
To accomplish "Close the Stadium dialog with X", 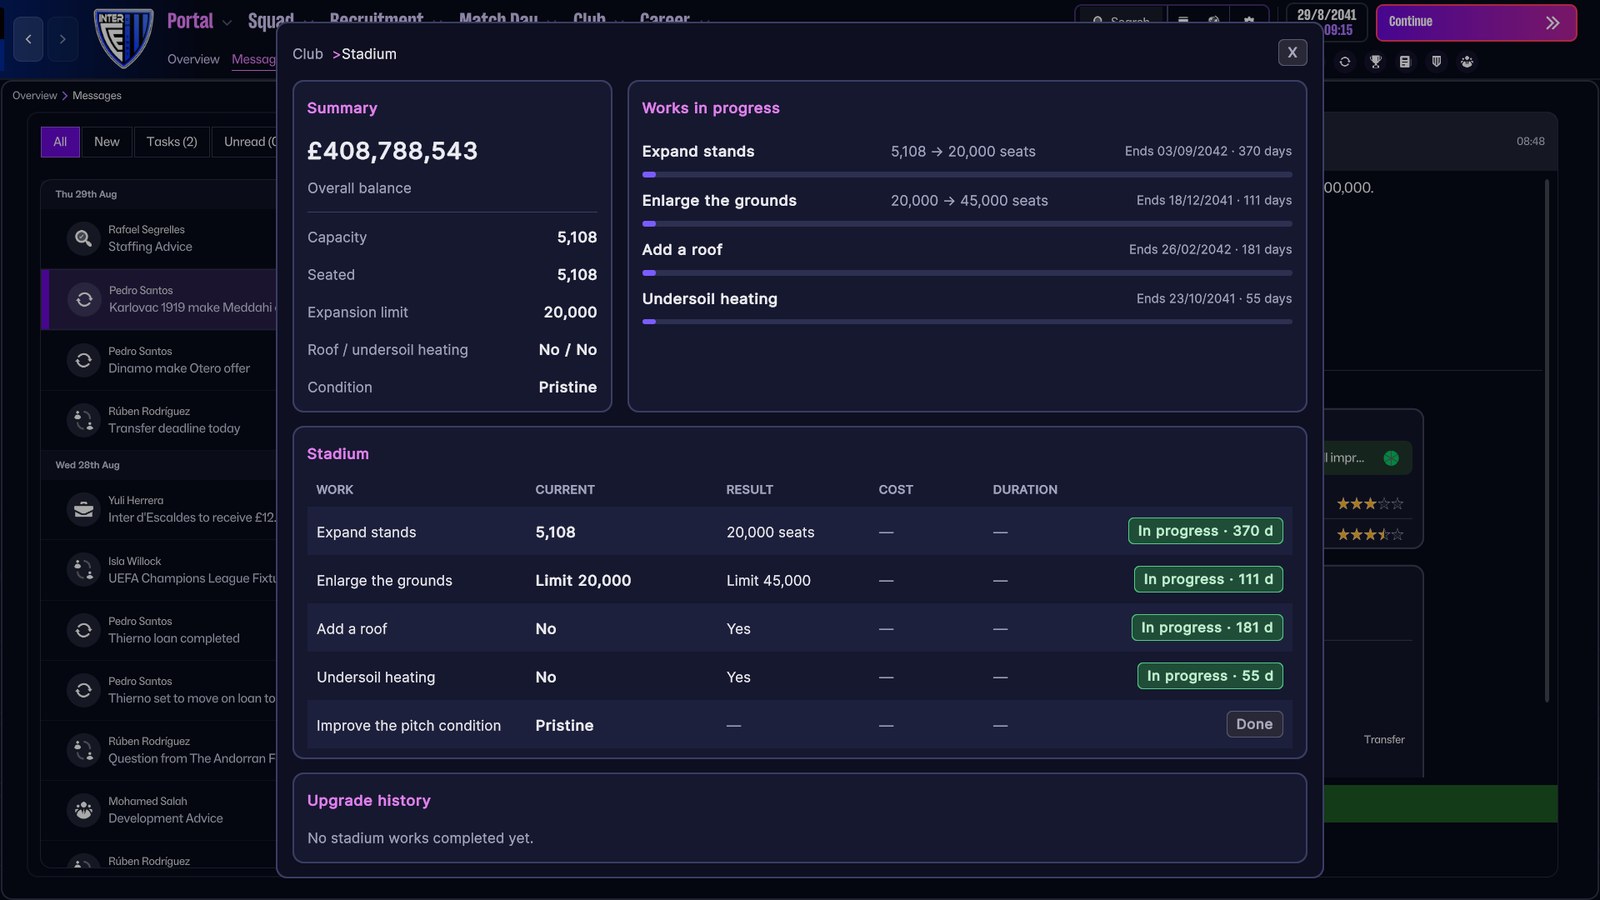I will pos(1292,52).
